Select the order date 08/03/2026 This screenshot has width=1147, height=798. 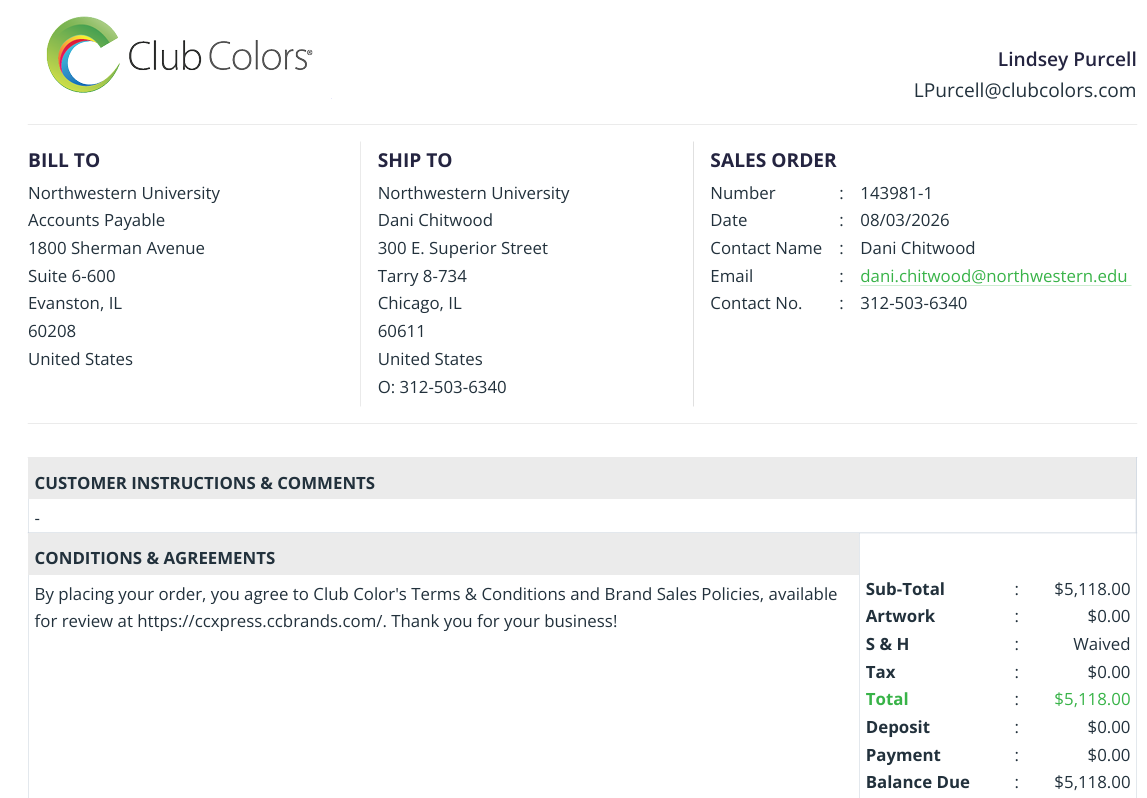[x=904, y=220]
